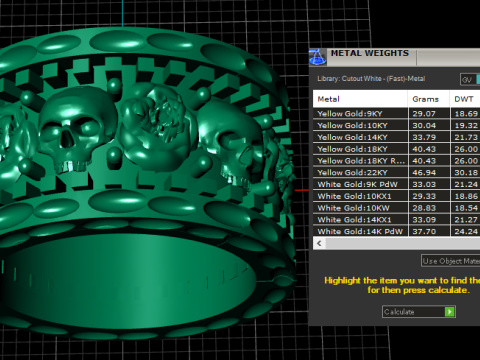The width and height of the screenshot is (480, 360).
Task: Click the 33.03 grams cell
Action: coord(429,184)
